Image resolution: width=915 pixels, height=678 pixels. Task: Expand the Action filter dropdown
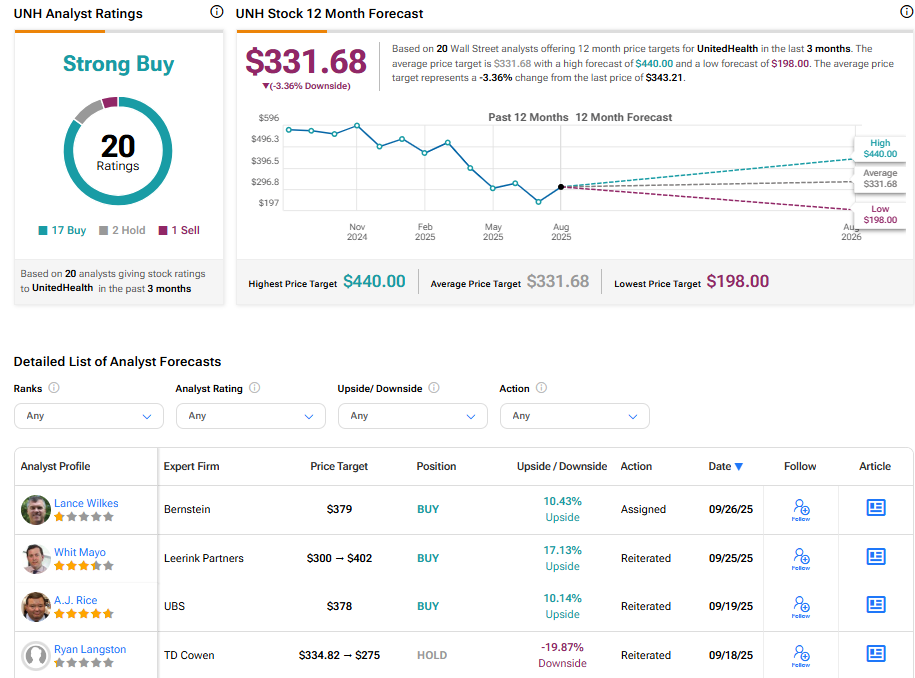574,416
